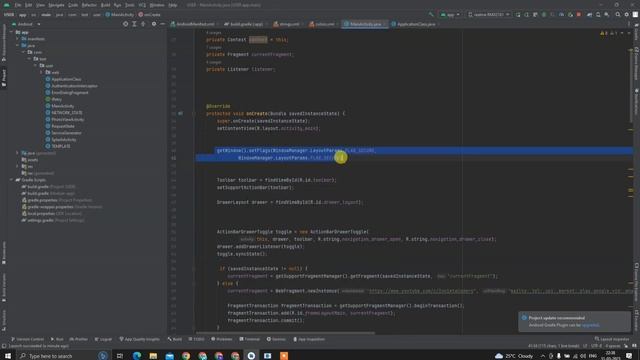Viewport: 640px width, 360px height.
Task: Open the Problems tool window
Action: click(222, 339)
